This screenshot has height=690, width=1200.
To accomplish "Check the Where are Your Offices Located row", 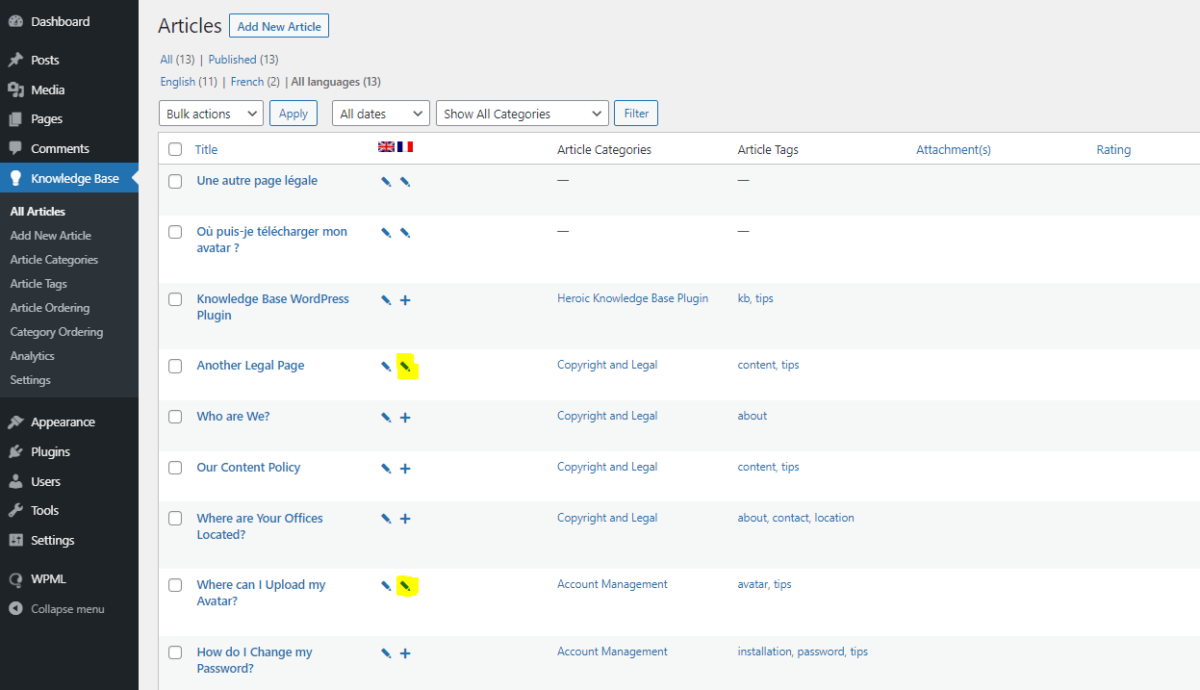I will coord(175,518).
